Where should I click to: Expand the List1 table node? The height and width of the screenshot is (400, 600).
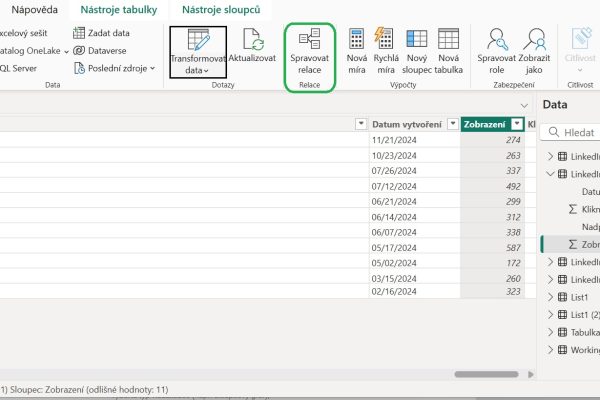pyautogui.click(x=550, y=297)
